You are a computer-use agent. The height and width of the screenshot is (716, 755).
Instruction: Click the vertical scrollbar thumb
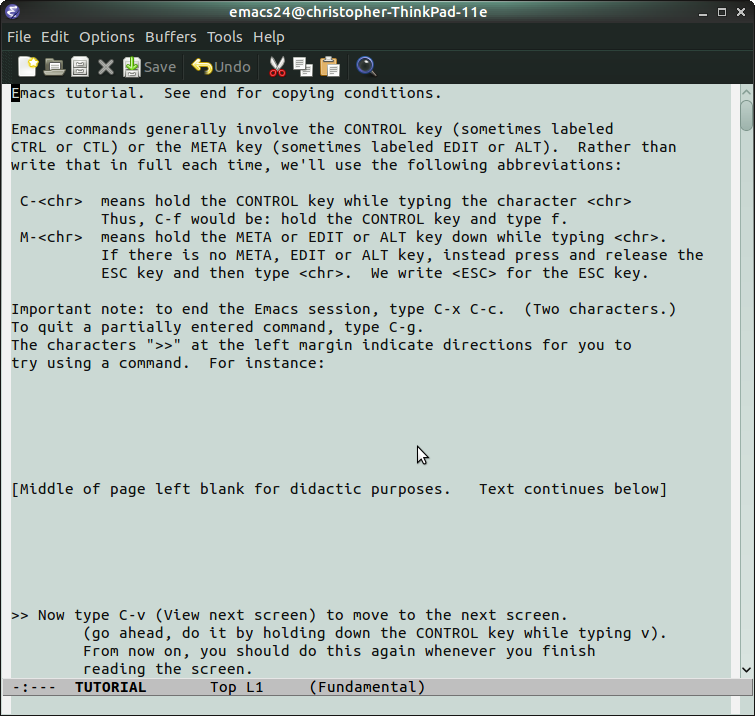746,116
